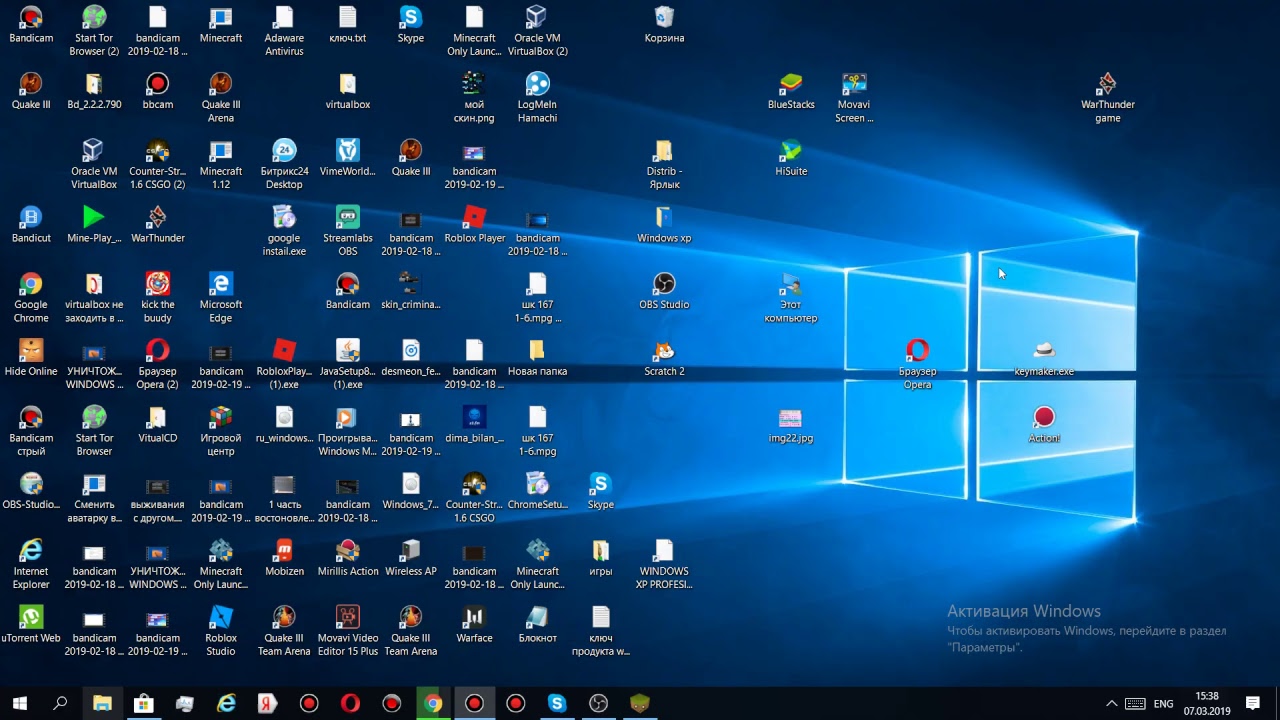Select the ключ продукта w... file
This screenshot has width=1280, height=720.
[x=600, y=631]
